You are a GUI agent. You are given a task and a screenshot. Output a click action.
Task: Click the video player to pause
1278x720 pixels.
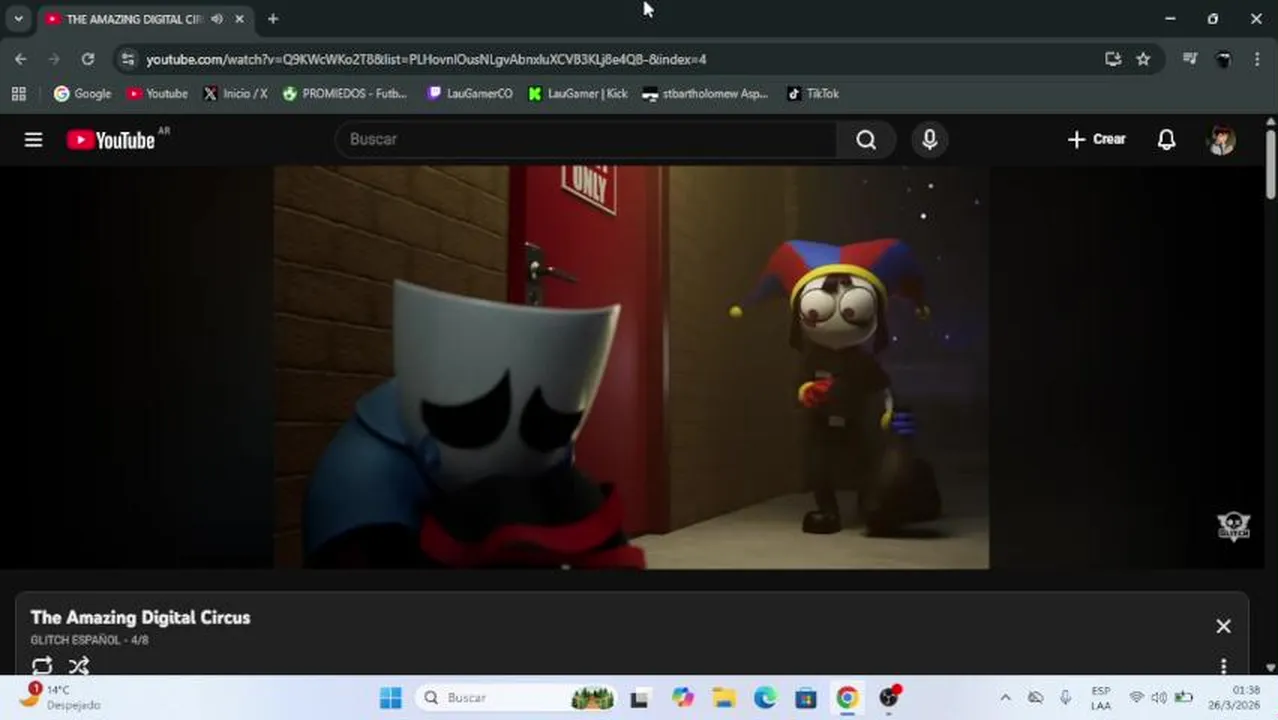[x=631, y=367]
